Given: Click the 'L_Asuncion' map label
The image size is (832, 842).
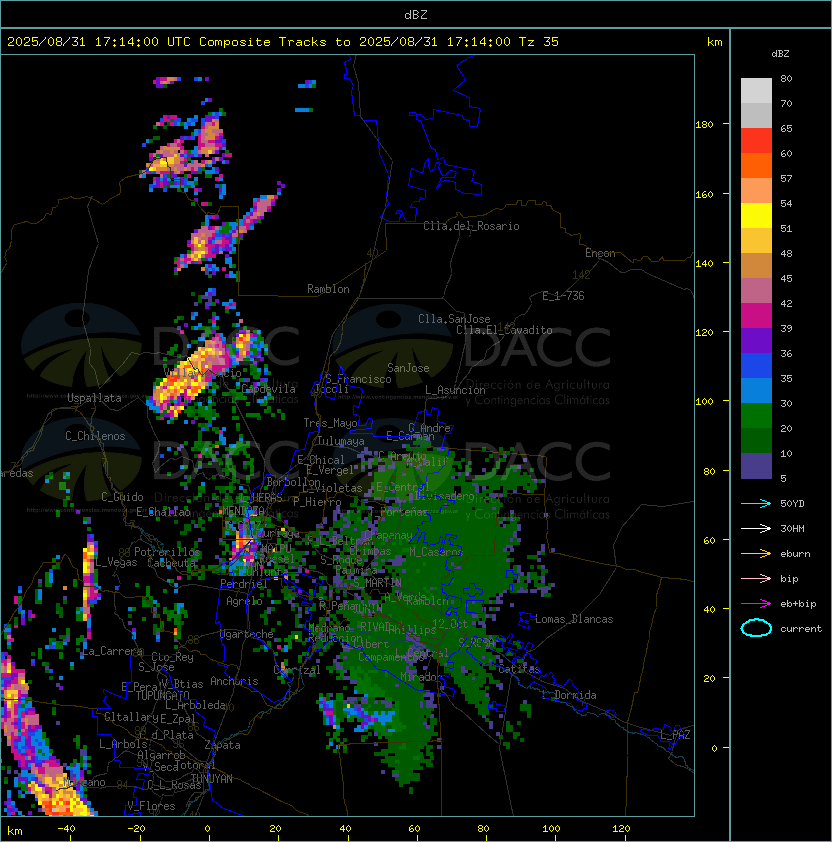Looking at the screenshot, I should coord(455,390).
